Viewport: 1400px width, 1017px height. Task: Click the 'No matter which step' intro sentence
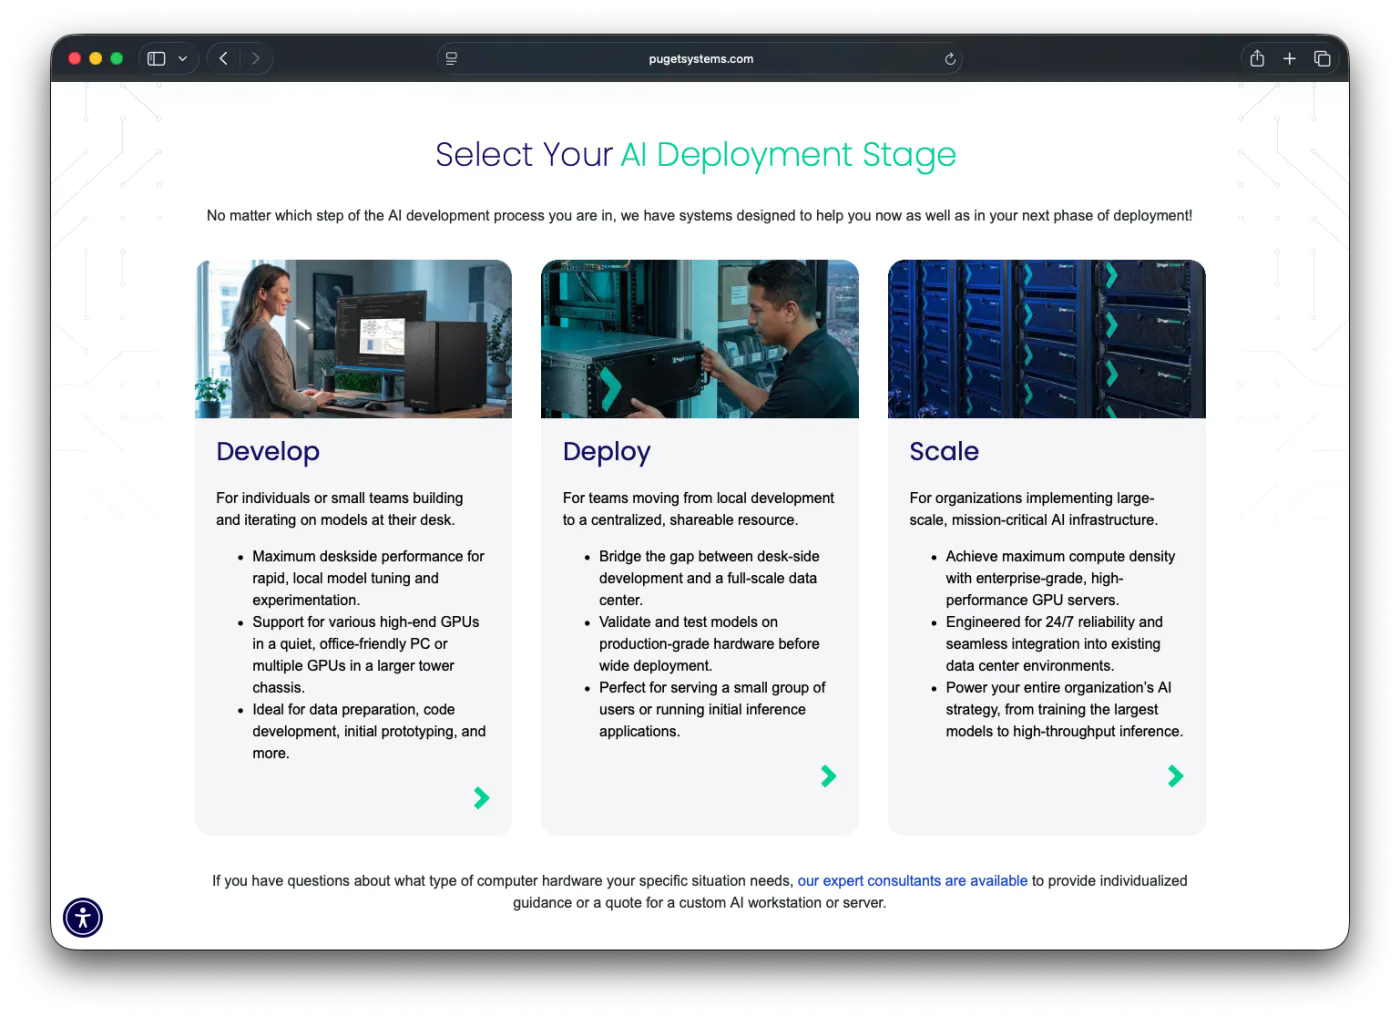coord(699,215)
